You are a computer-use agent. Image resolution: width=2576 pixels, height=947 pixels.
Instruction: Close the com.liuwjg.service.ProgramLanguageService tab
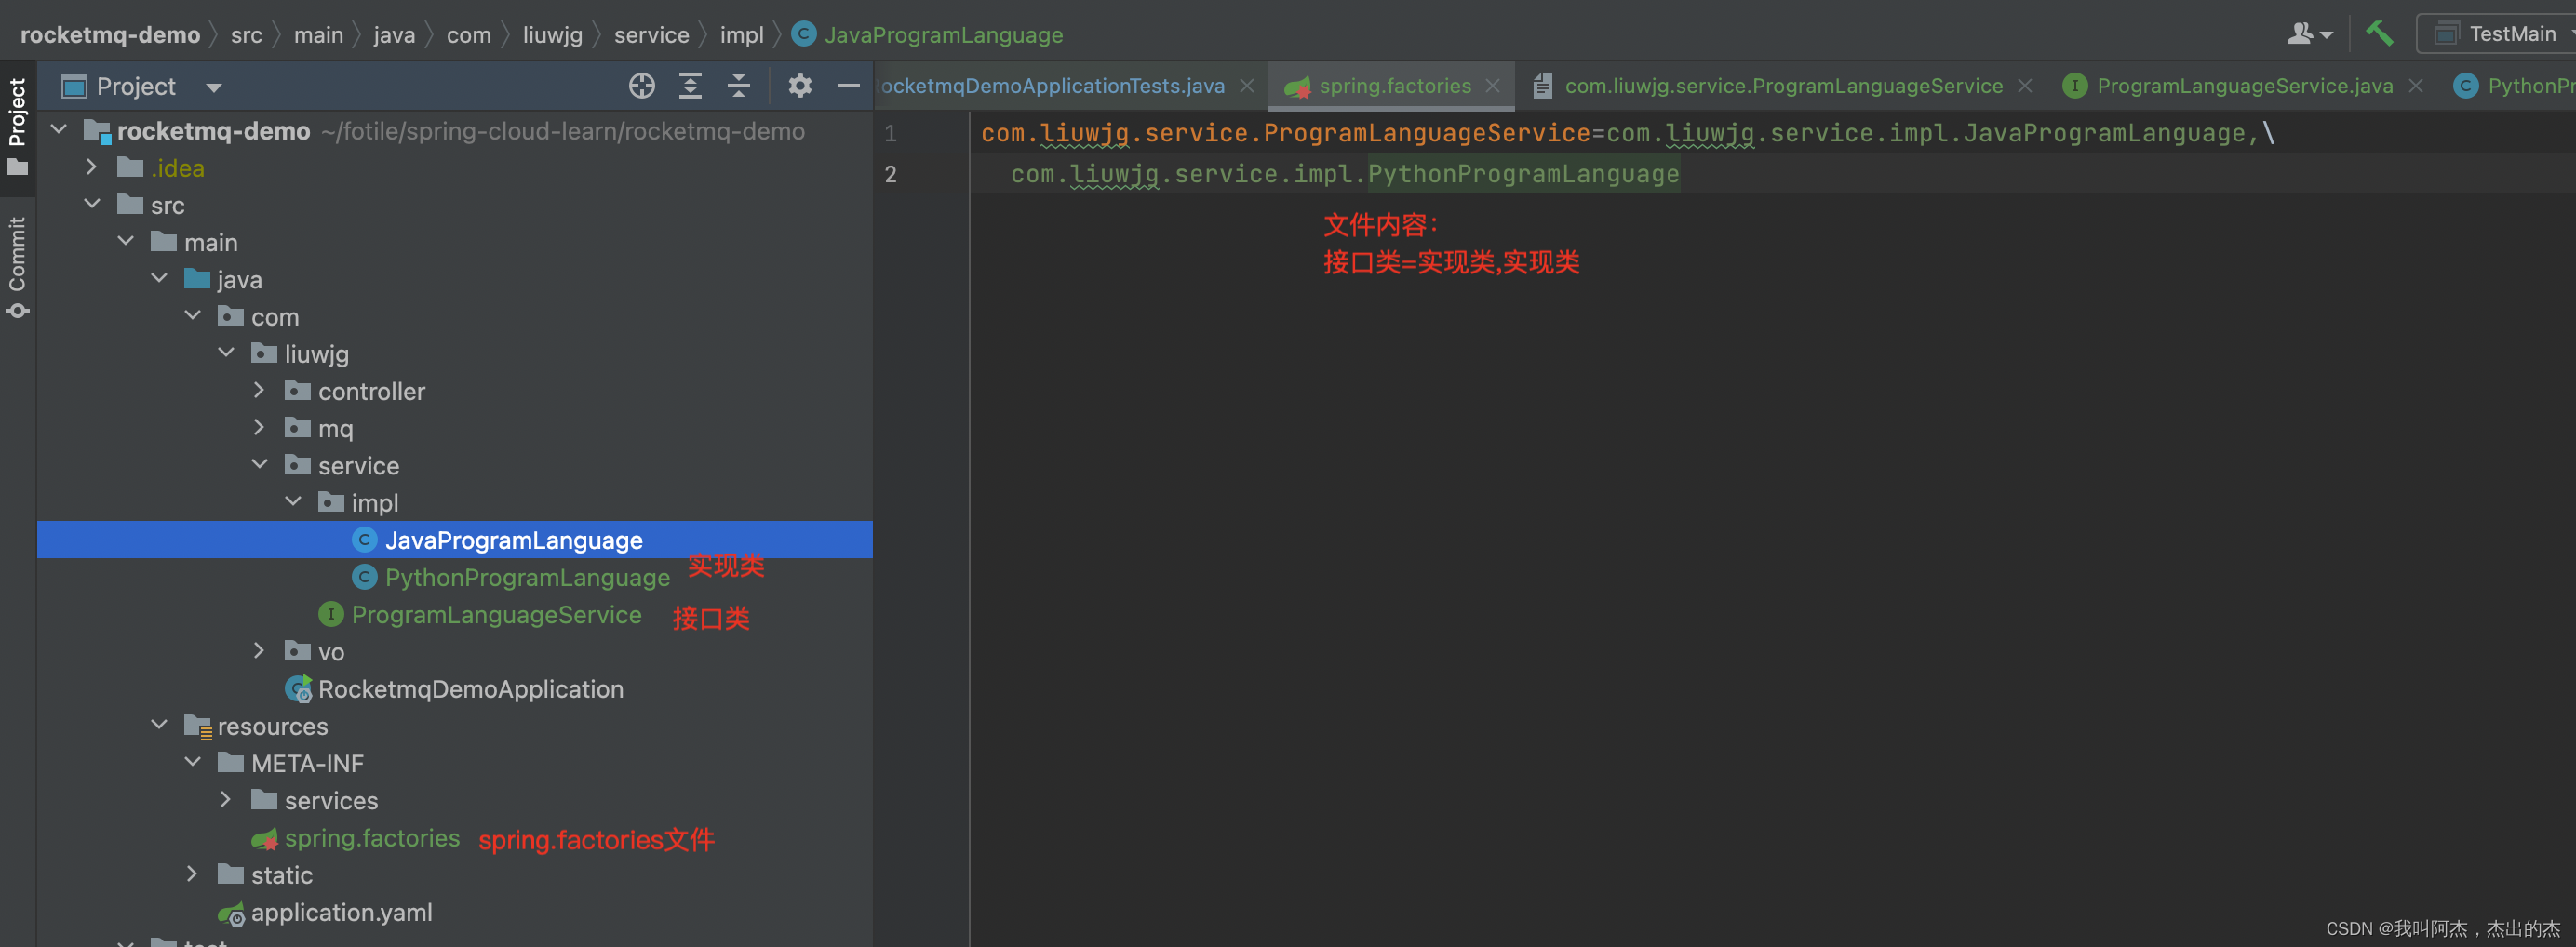pos(2024,86)
